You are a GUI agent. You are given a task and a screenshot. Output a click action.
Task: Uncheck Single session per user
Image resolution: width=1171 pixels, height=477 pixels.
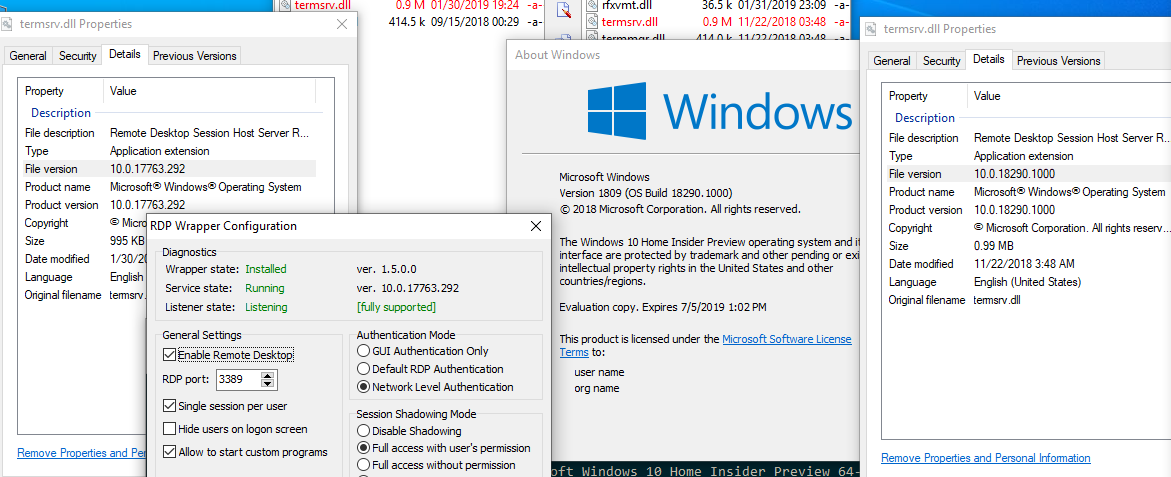click(169, 406)
